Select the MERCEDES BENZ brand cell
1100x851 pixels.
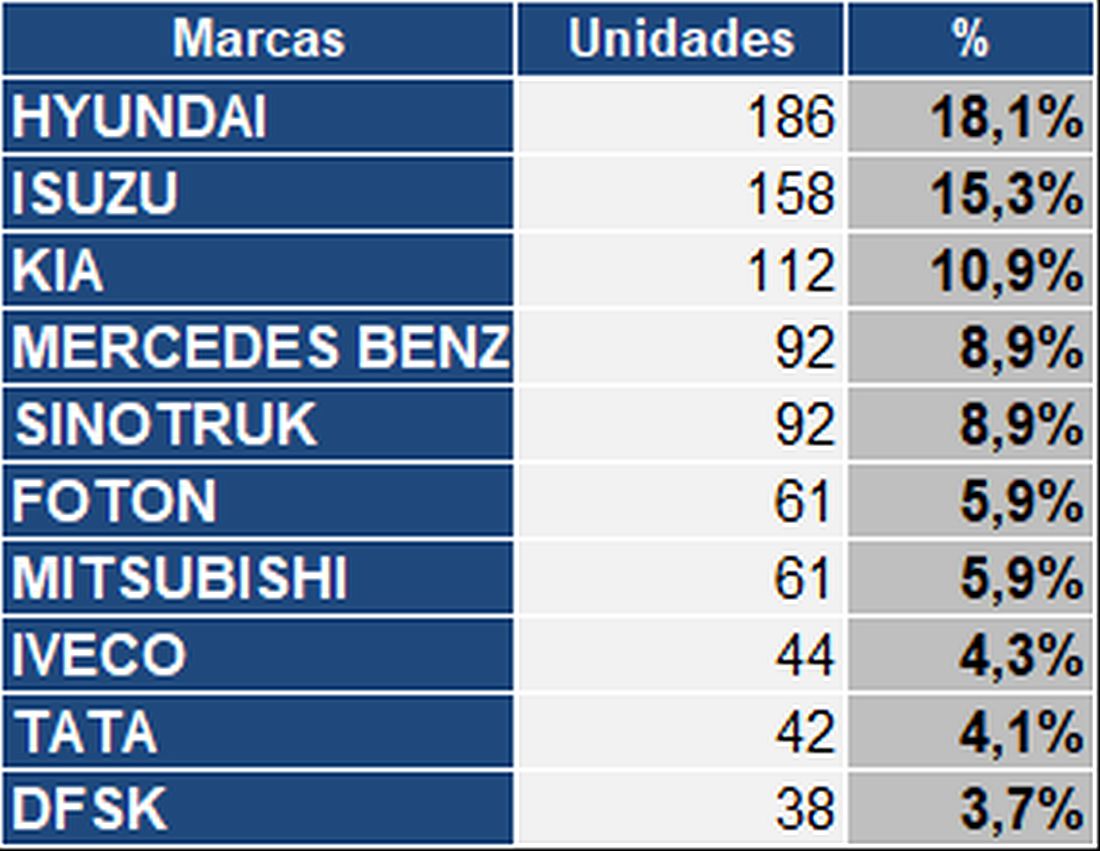[258, 347]
